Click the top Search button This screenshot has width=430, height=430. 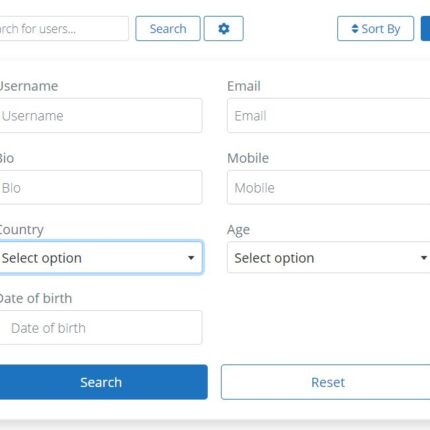168,29
